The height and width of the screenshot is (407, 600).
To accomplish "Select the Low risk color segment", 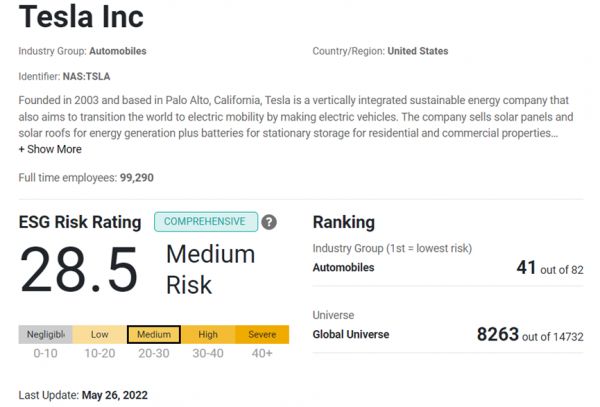I will click(99, 334).
